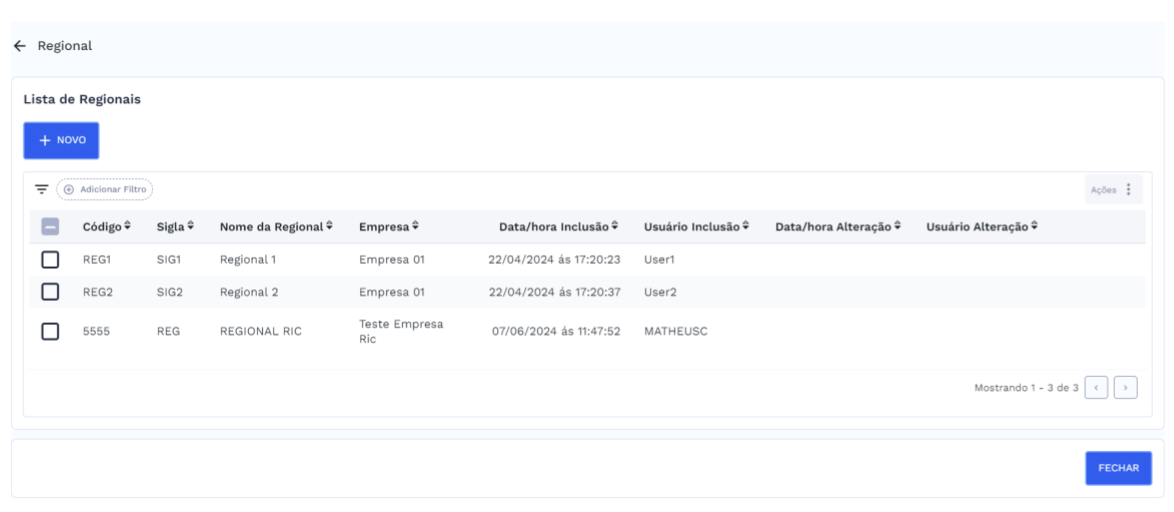This screenshot has width=1174, height=512.
Task: Click the FECHAR button
Action: click(x=1118, y=469)
